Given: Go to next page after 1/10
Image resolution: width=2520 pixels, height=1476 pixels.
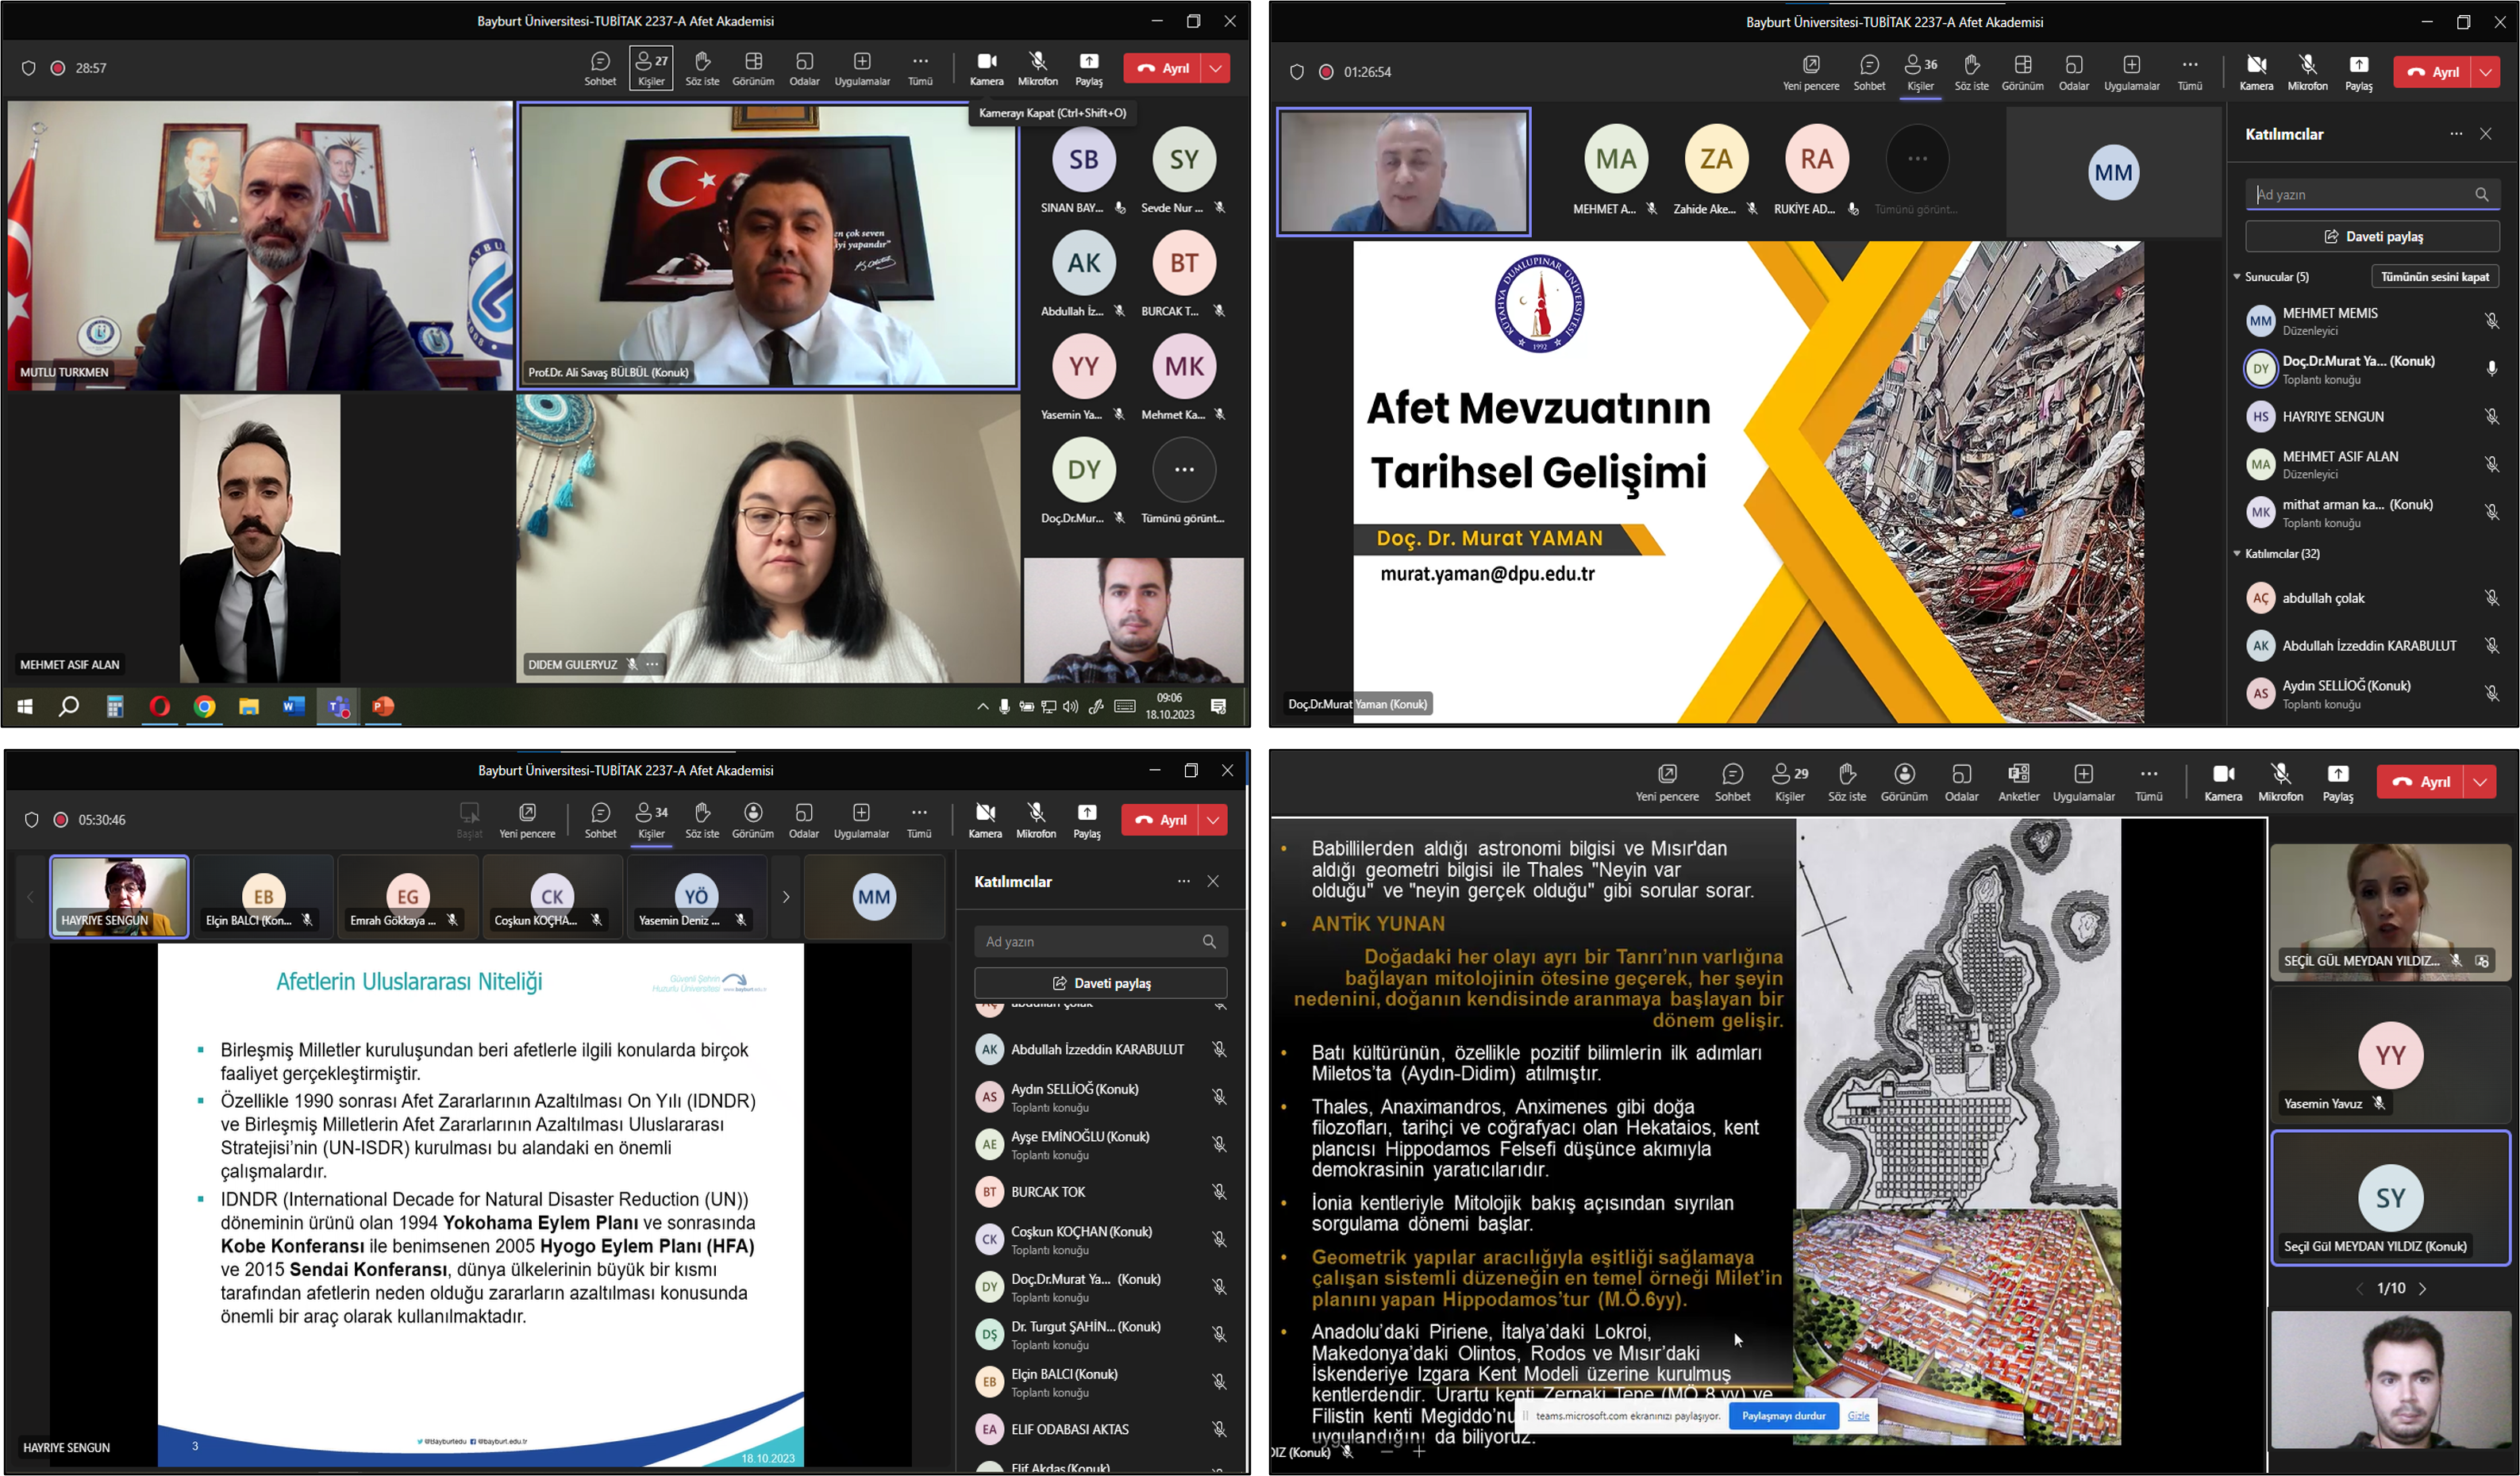Looking at the screenshot, I should tap(2423, 1289).
